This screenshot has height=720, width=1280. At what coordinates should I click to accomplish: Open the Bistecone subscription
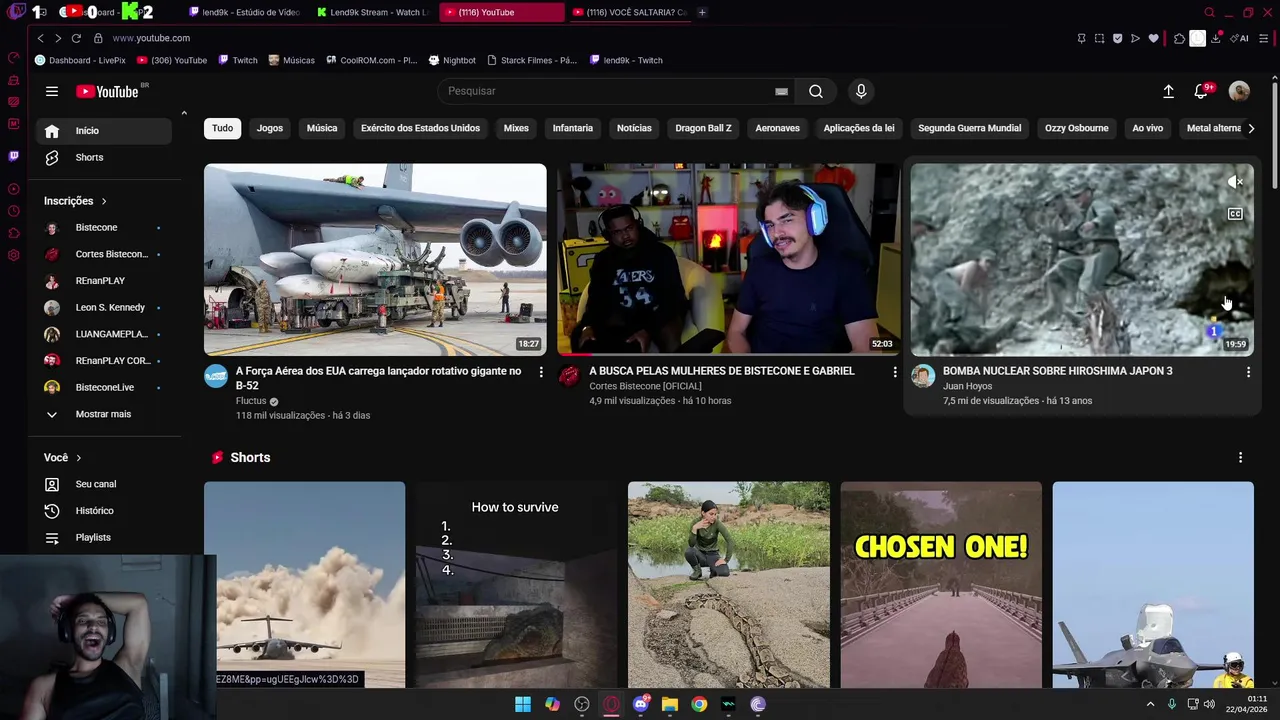pyautogui.click(x=103, y=227)
